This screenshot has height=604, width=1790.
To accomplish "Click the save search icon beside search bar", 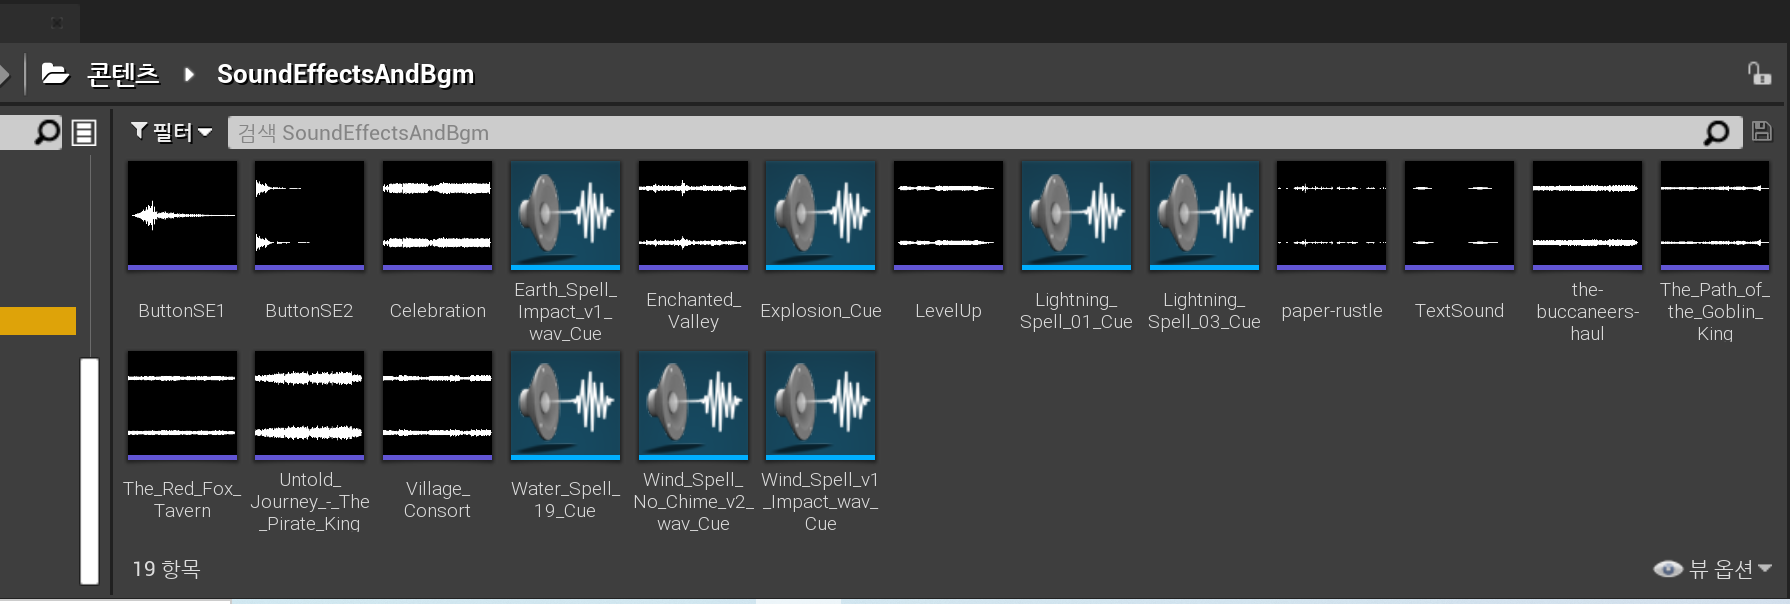I will click(1762, 132).
